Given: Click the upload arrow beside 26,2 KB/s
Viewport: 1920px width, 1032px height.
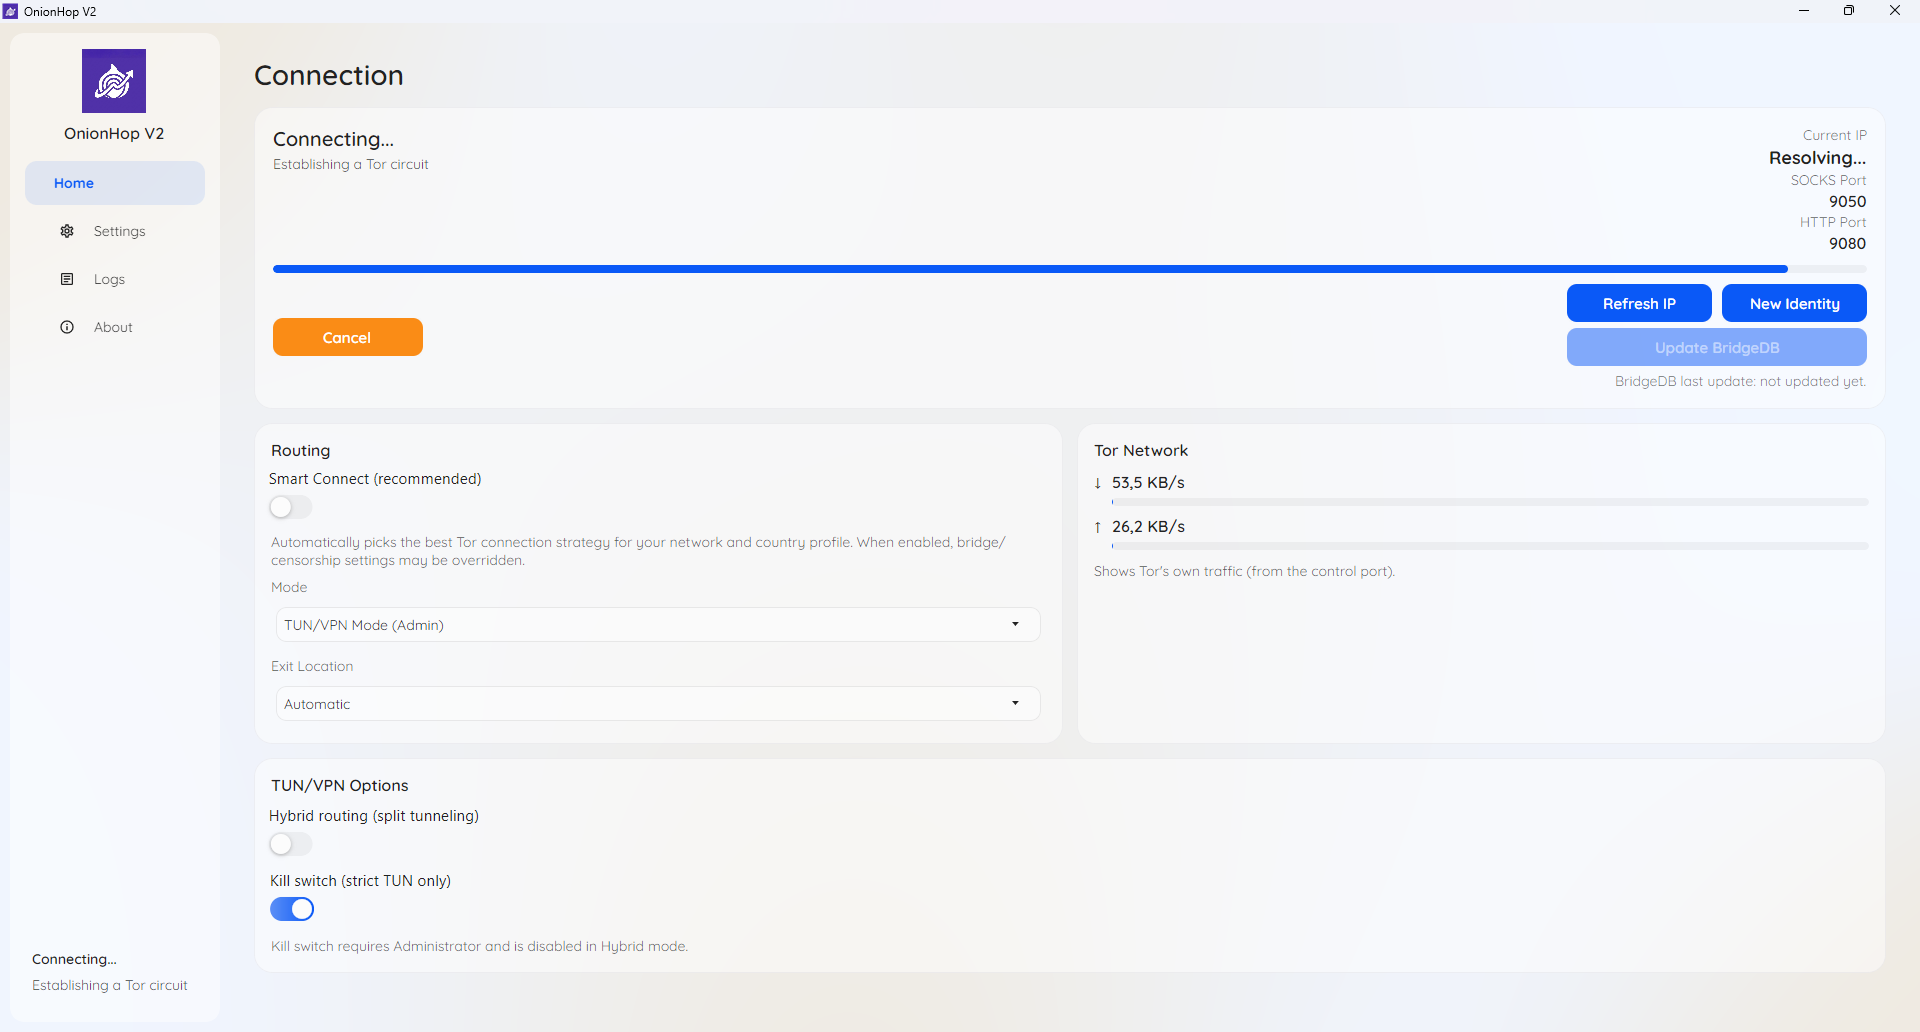Looking at the screenshot, I should point(1098,527).
